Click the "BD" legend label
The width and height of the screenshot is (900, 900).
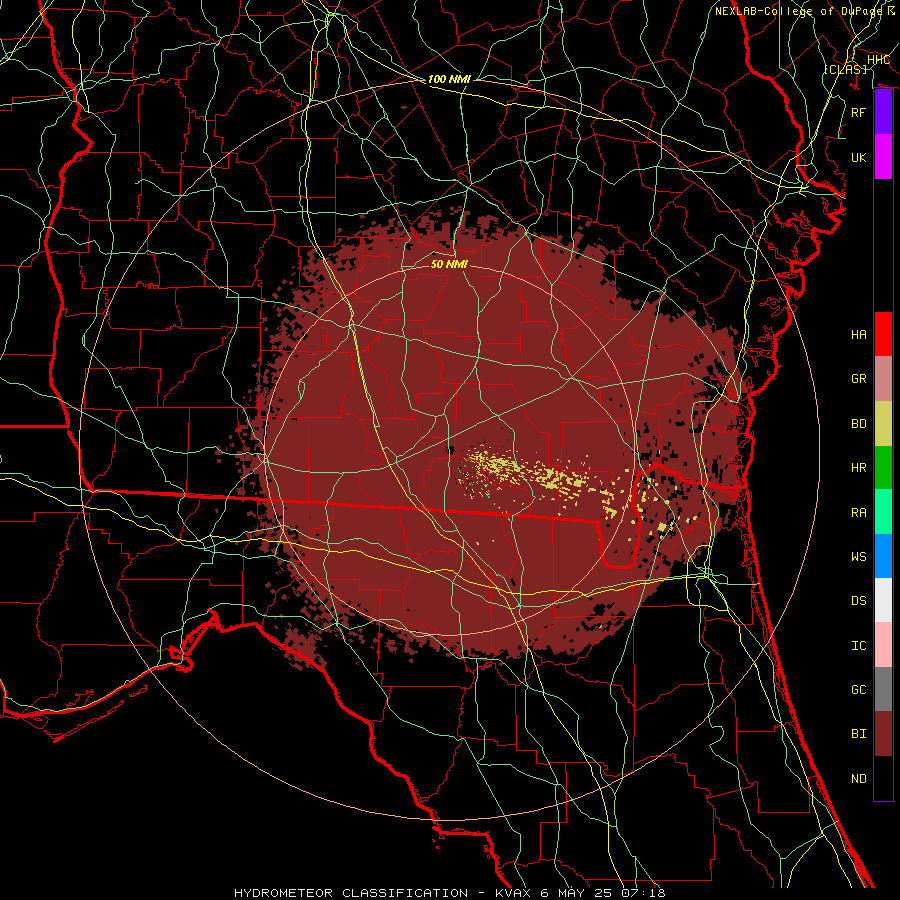(859, 423)
